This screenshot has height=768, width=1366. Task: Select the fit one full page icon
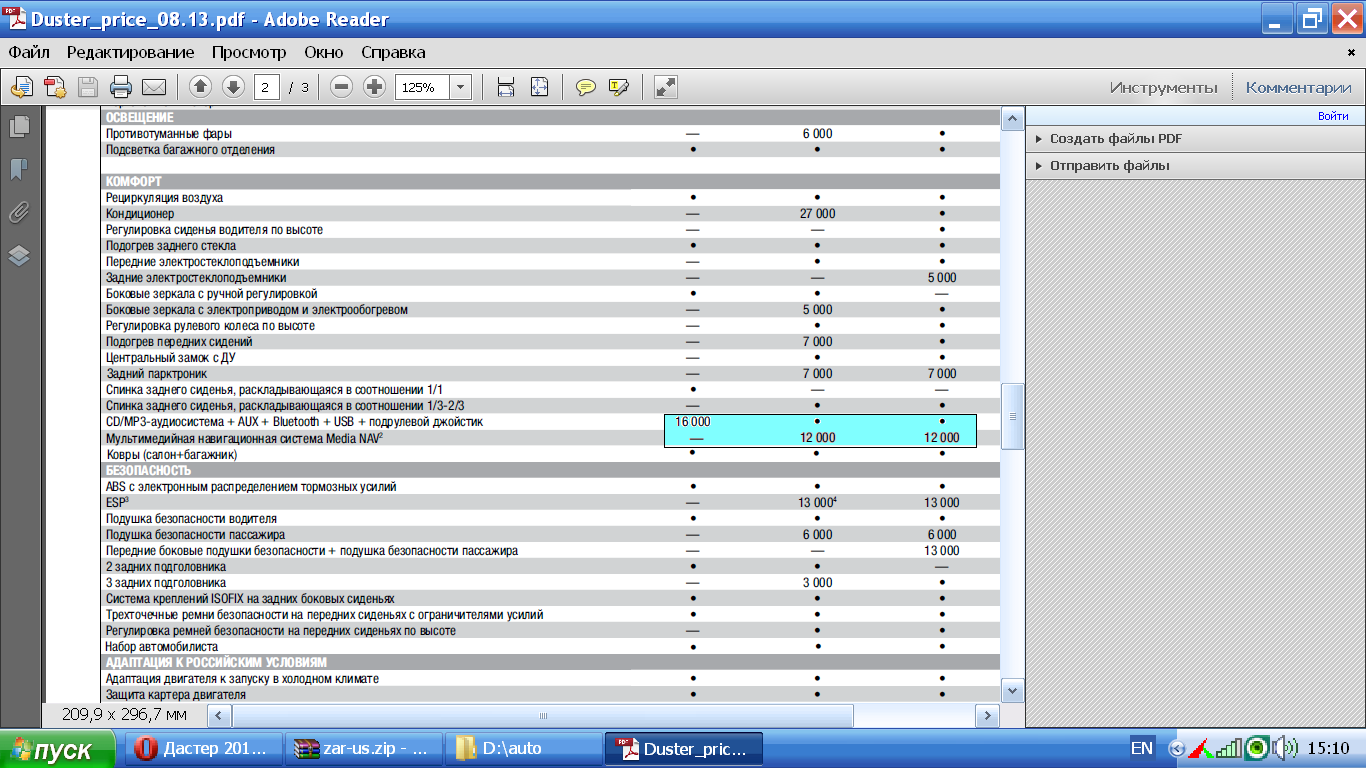coord(540,87)
